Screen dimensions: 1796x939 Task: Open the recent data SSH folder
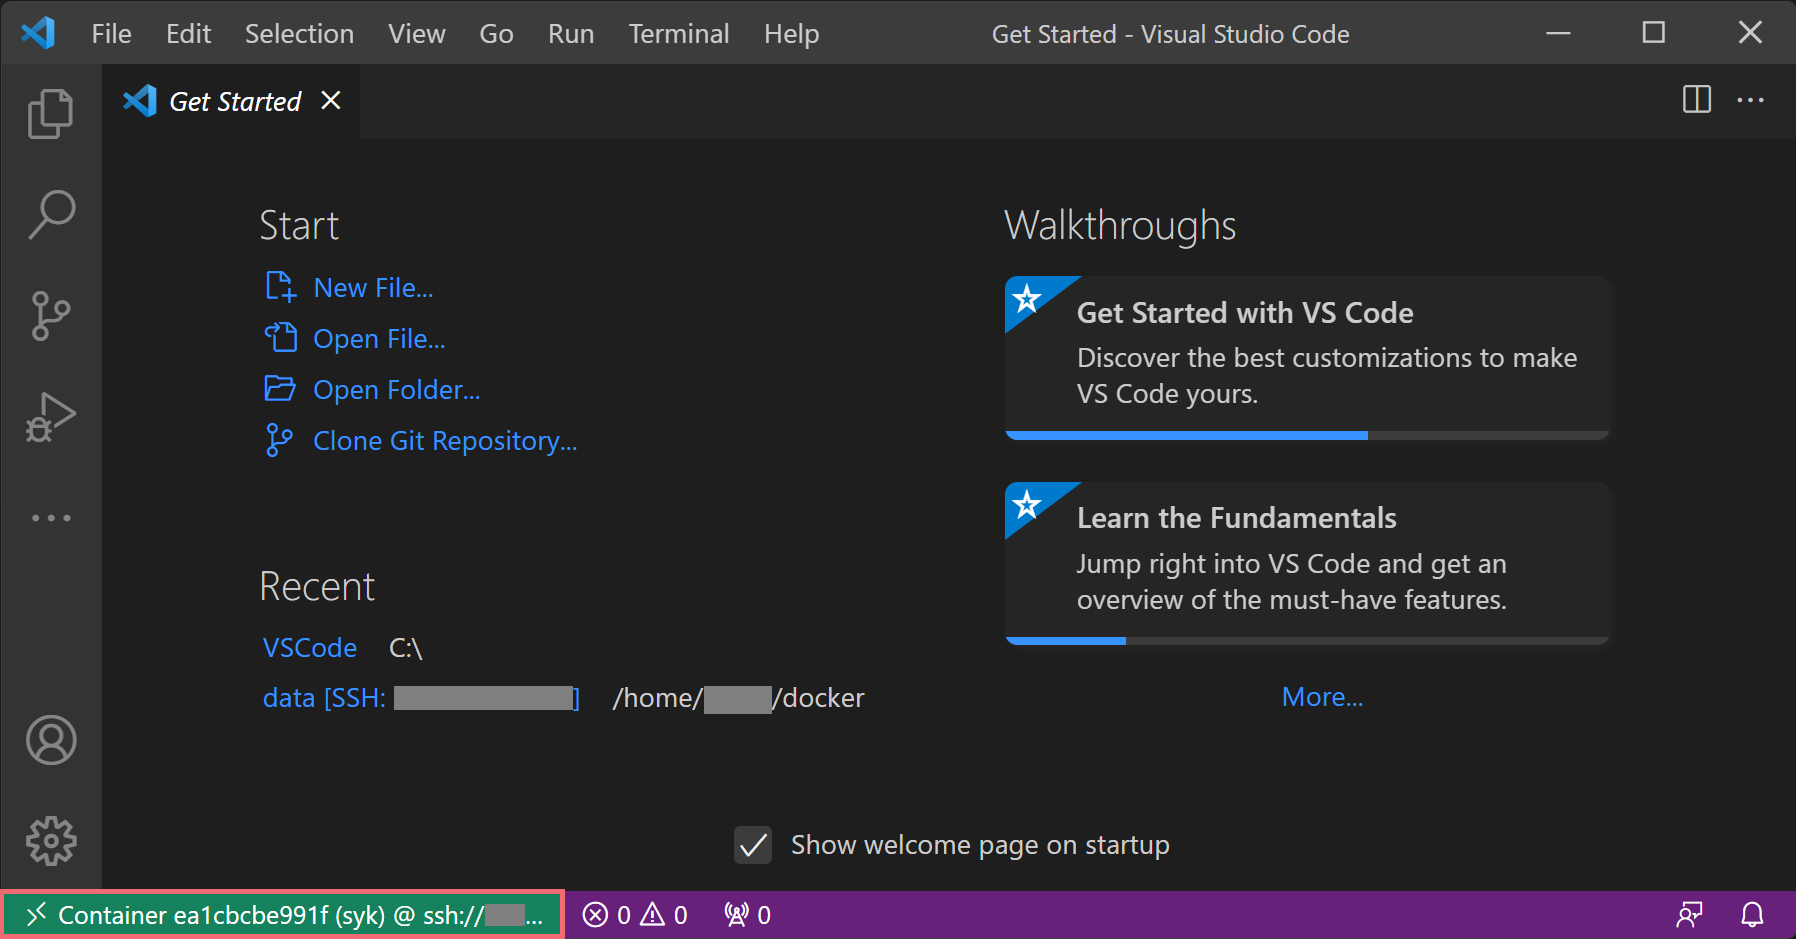tap(421, 698)
